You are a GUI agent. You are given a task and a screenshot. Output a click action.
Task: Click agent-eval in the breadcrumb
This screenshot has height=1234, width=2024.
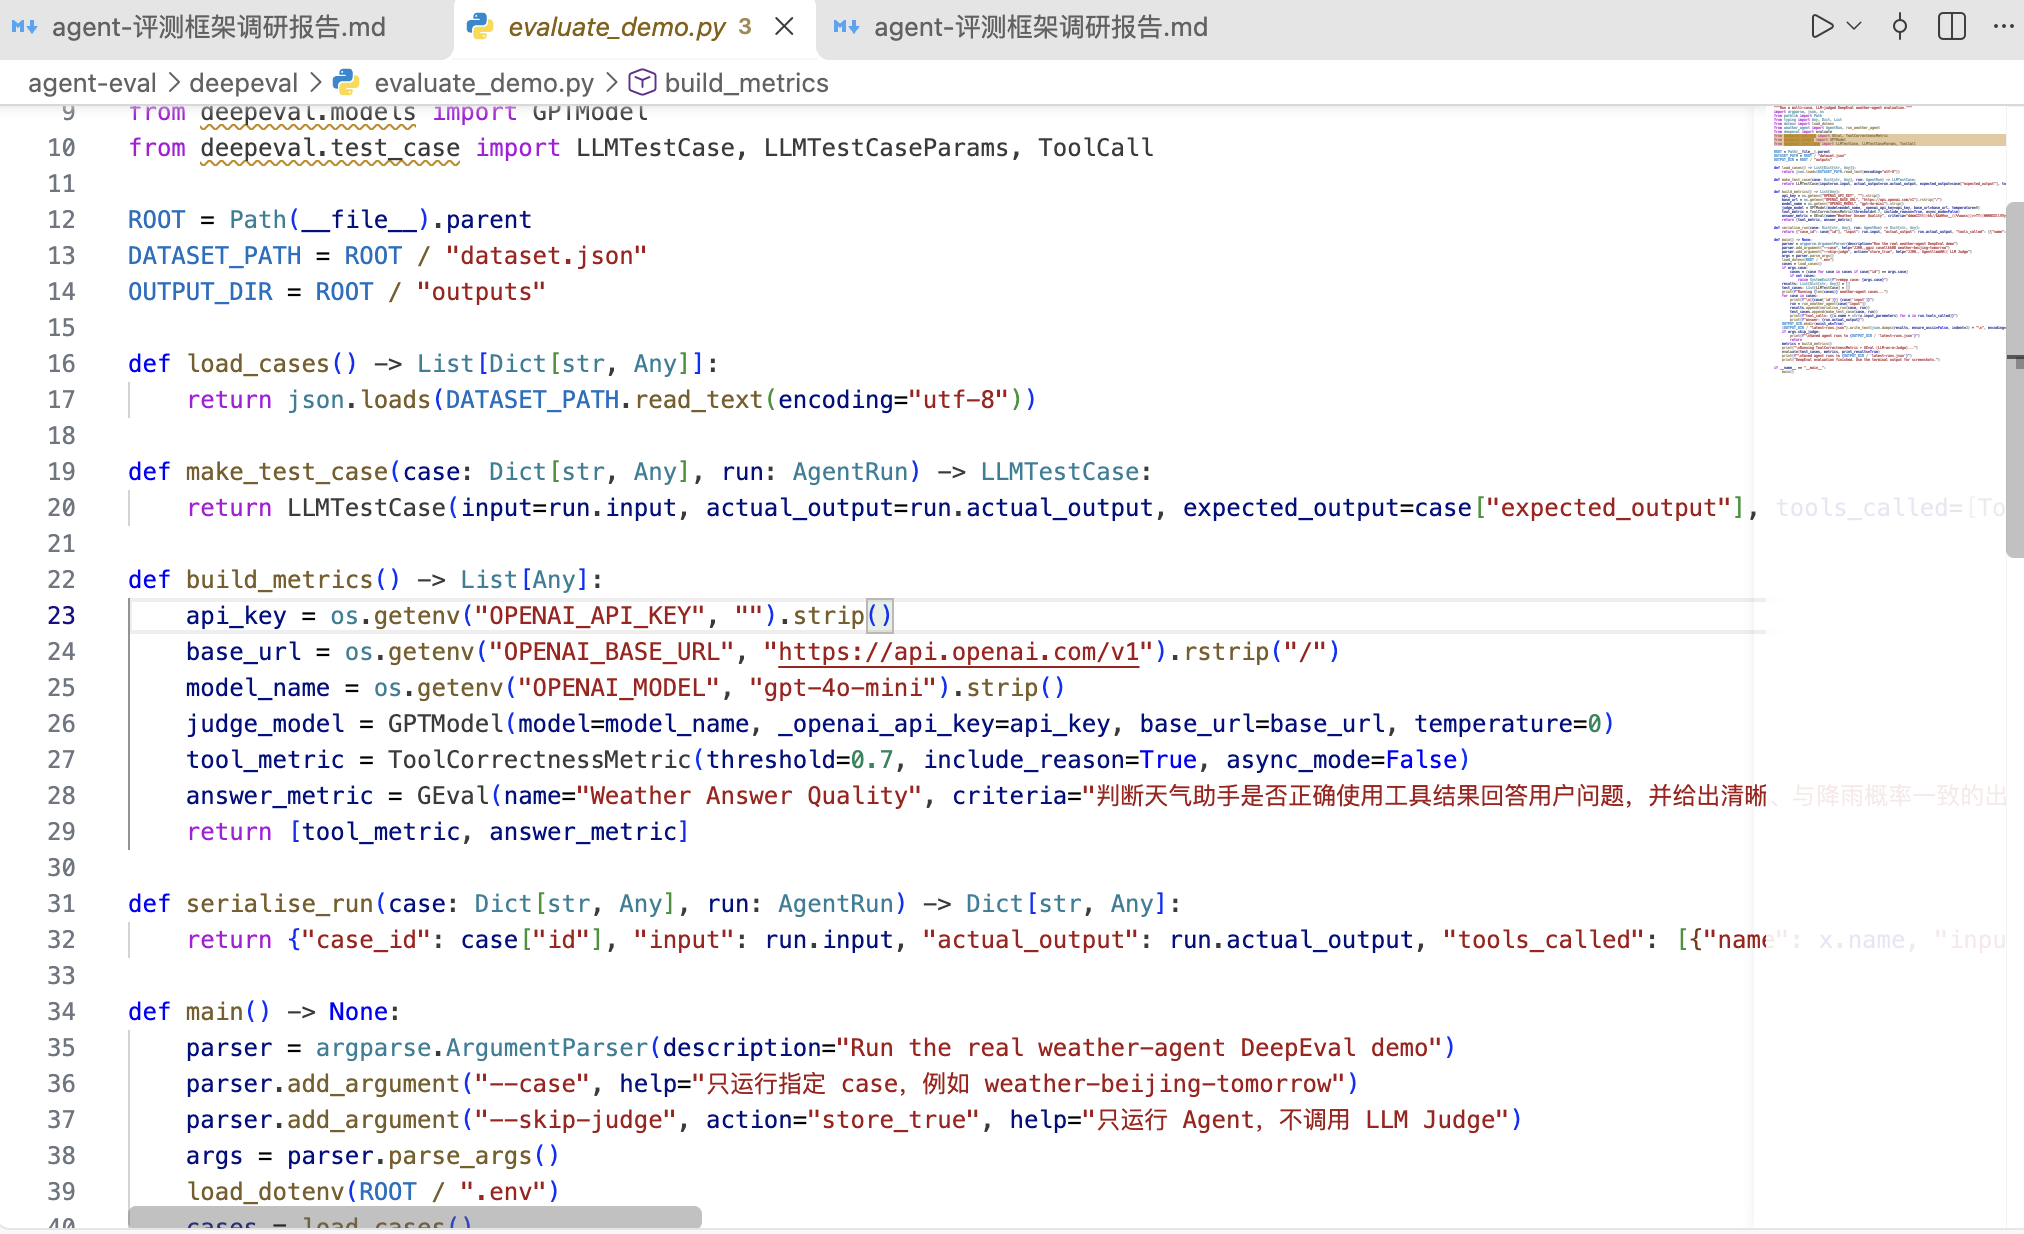tap(92, 83)
